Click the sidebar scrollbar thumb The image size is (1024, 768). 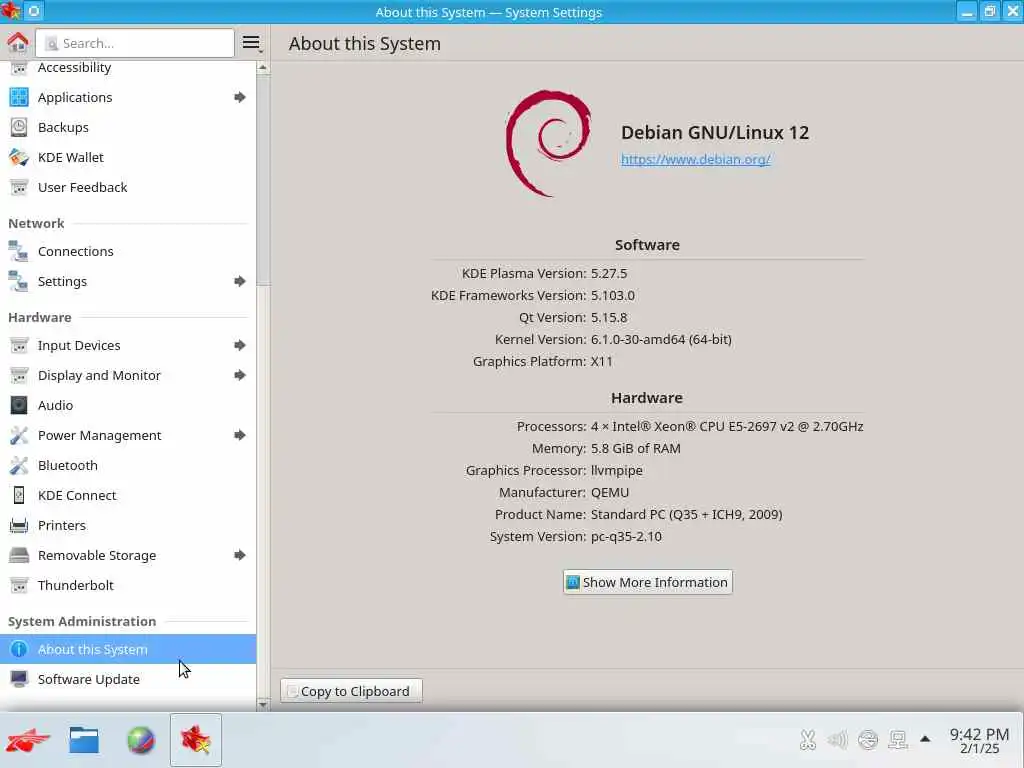click(x=263, y=180)
